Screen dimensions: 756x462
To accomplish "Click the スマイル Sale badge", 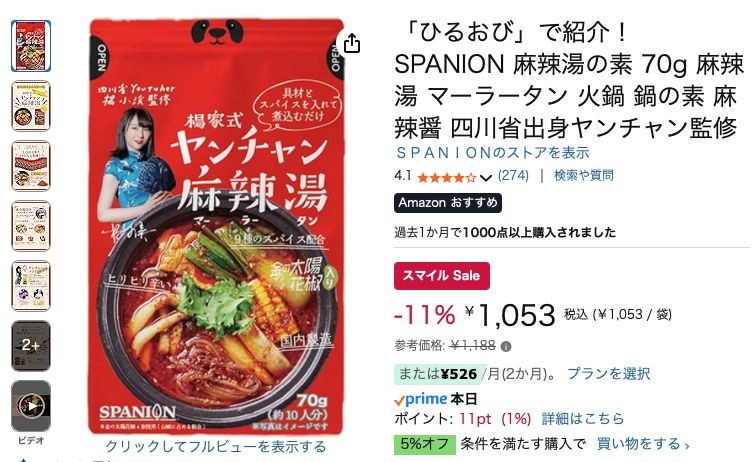I will tap(442, 276).
